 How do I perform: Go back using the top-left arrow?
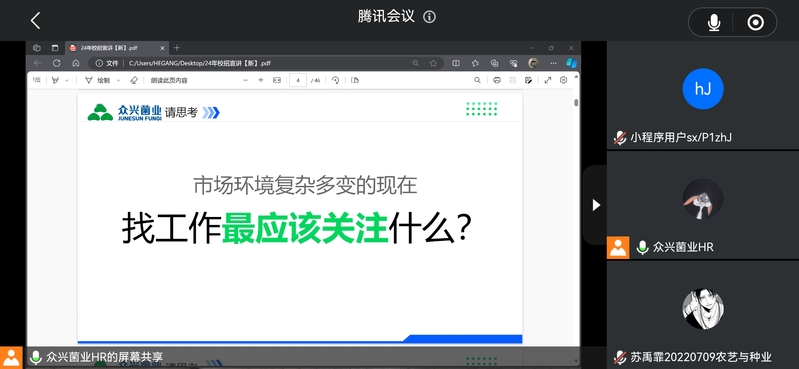35,20
